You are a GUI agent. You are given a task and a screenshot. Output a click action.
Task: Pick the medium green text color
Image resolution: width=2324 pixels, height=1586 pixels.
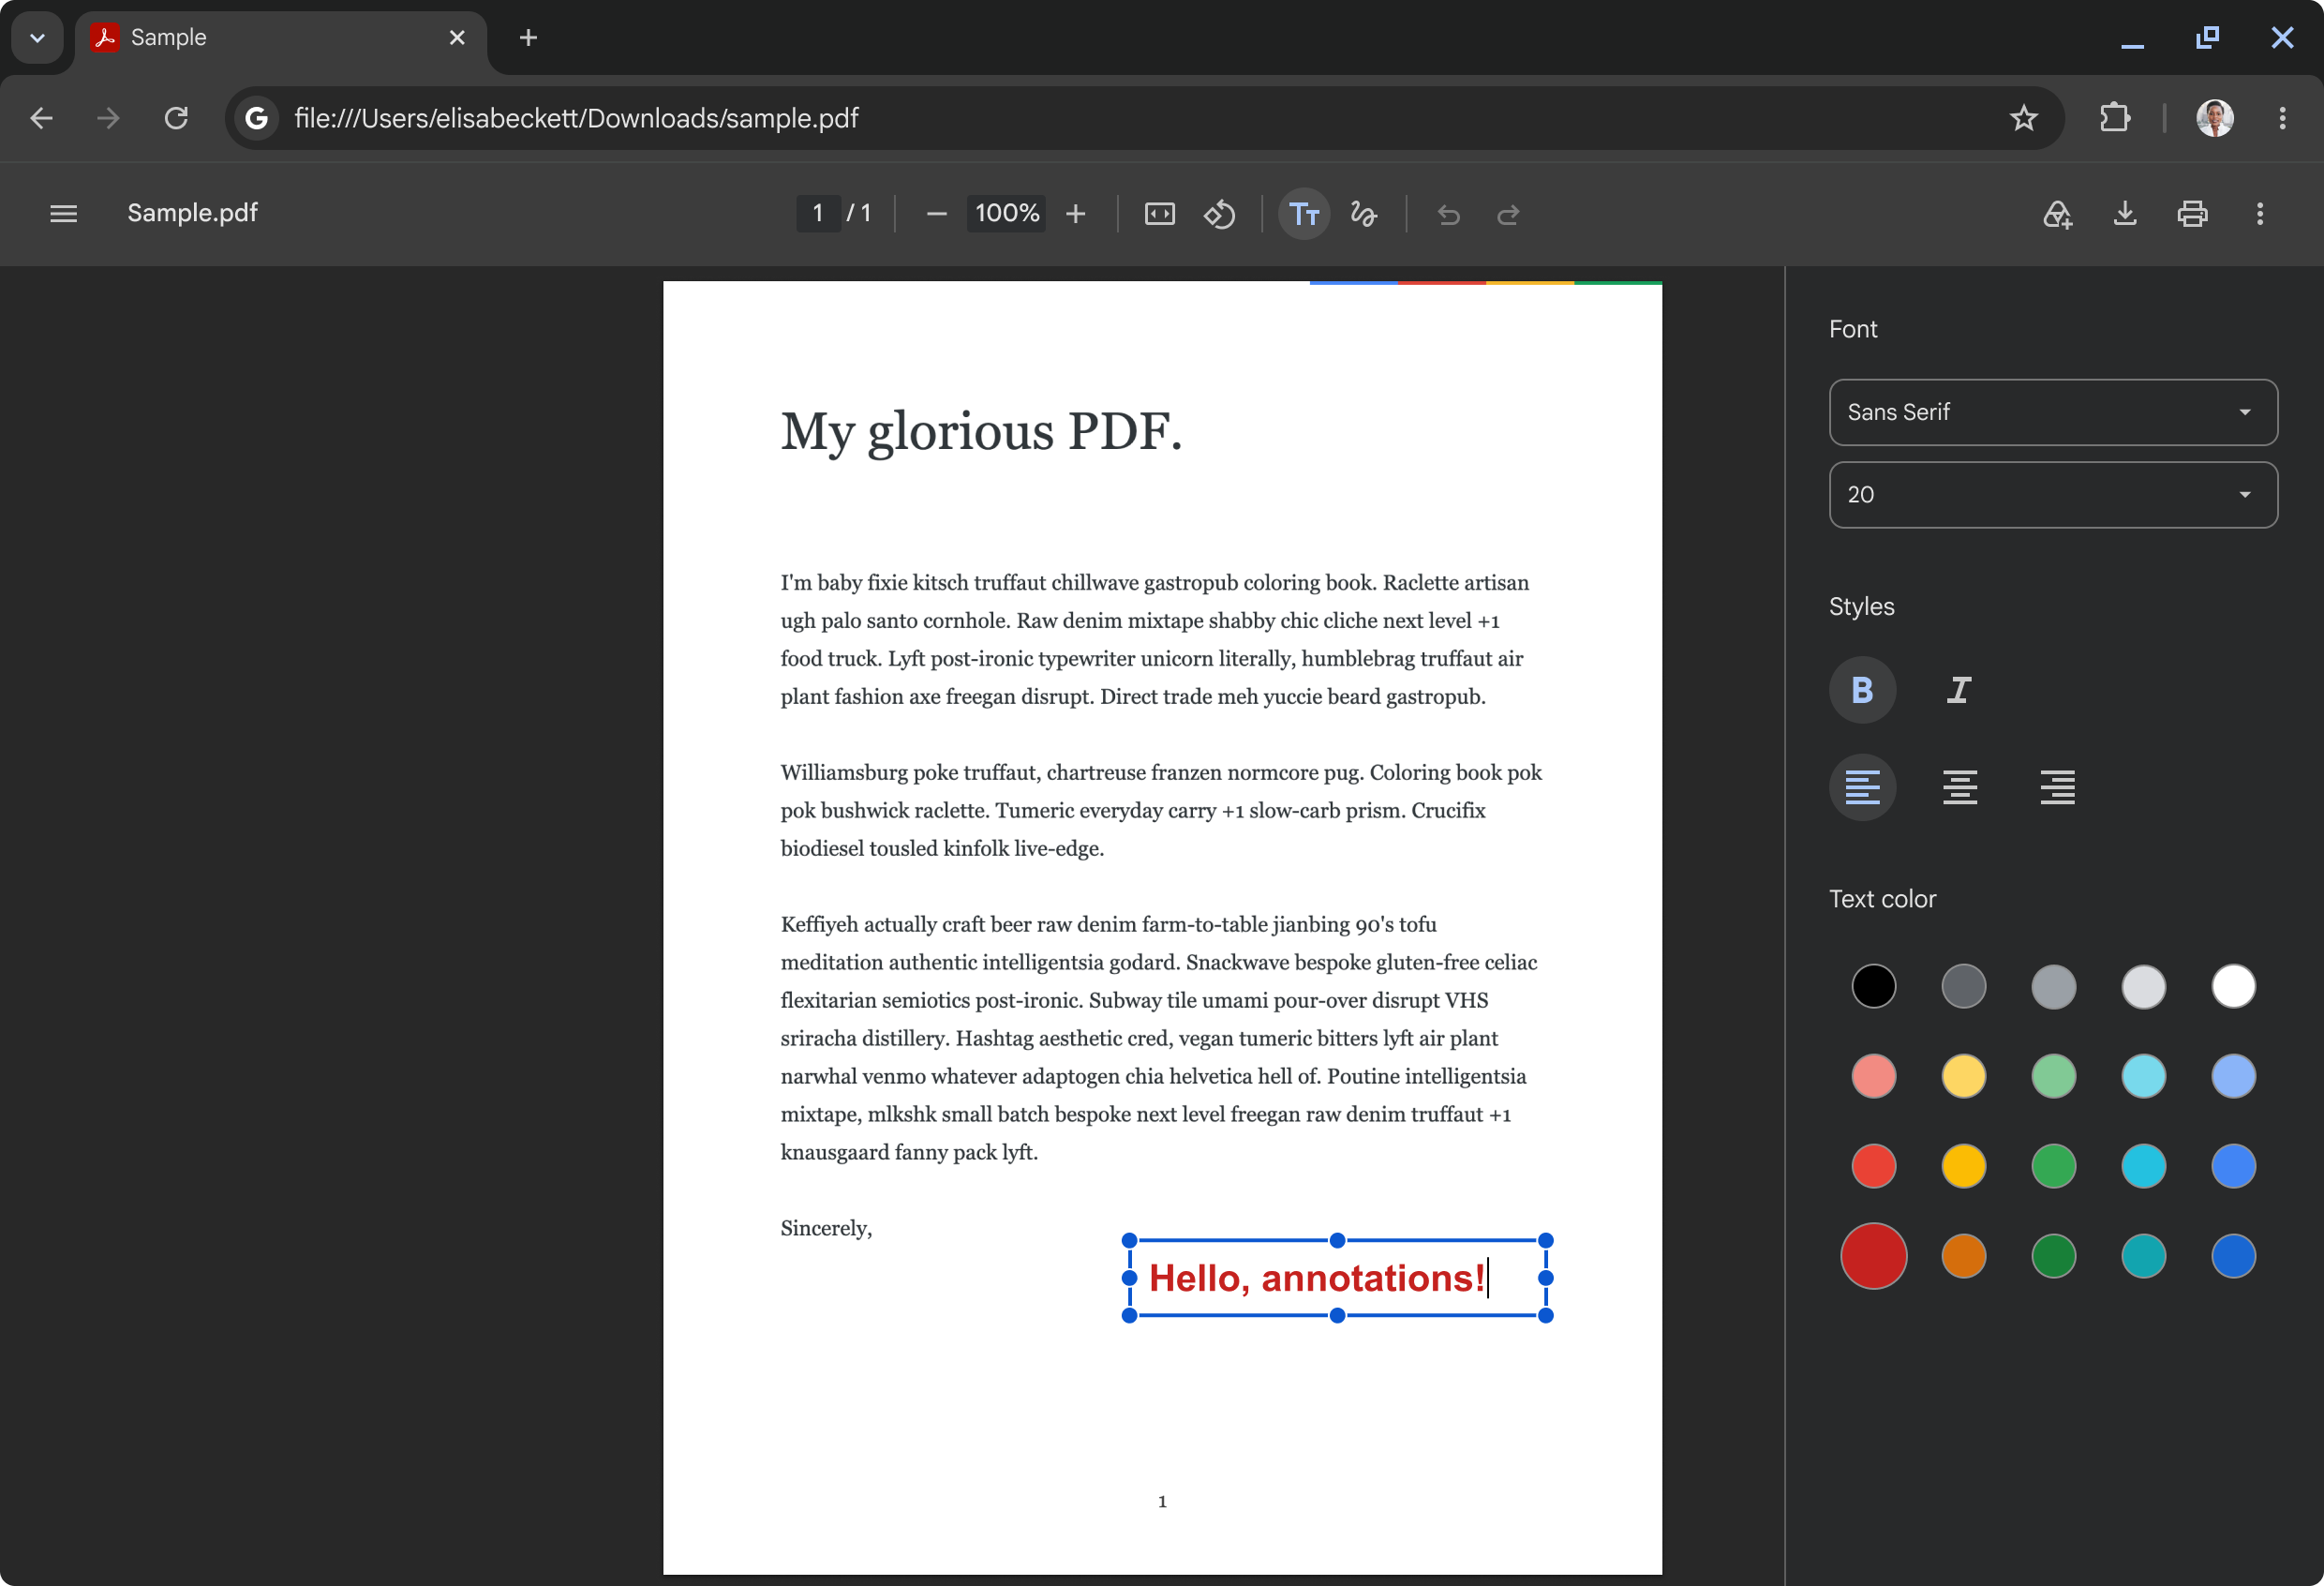click(x=2053, y=1166)
